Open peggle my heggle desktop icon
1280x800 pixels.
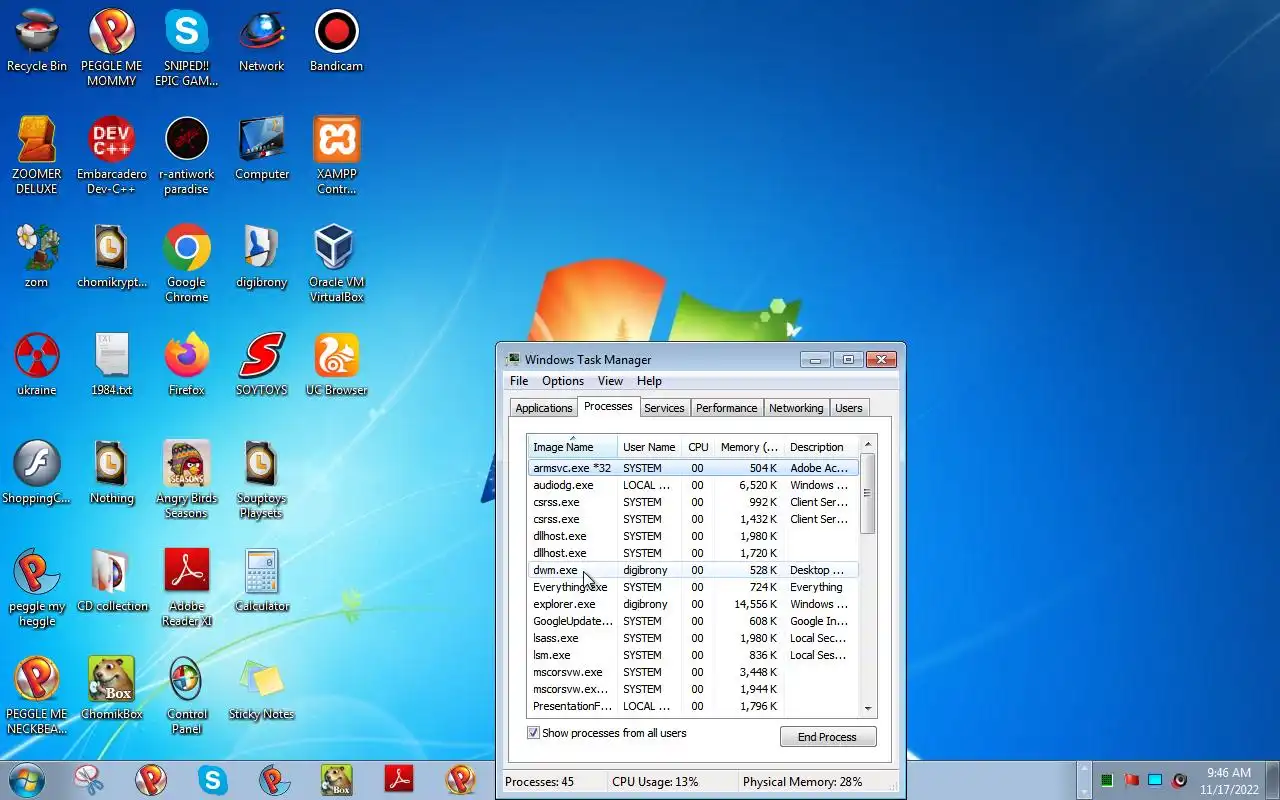tap(37, 589)
